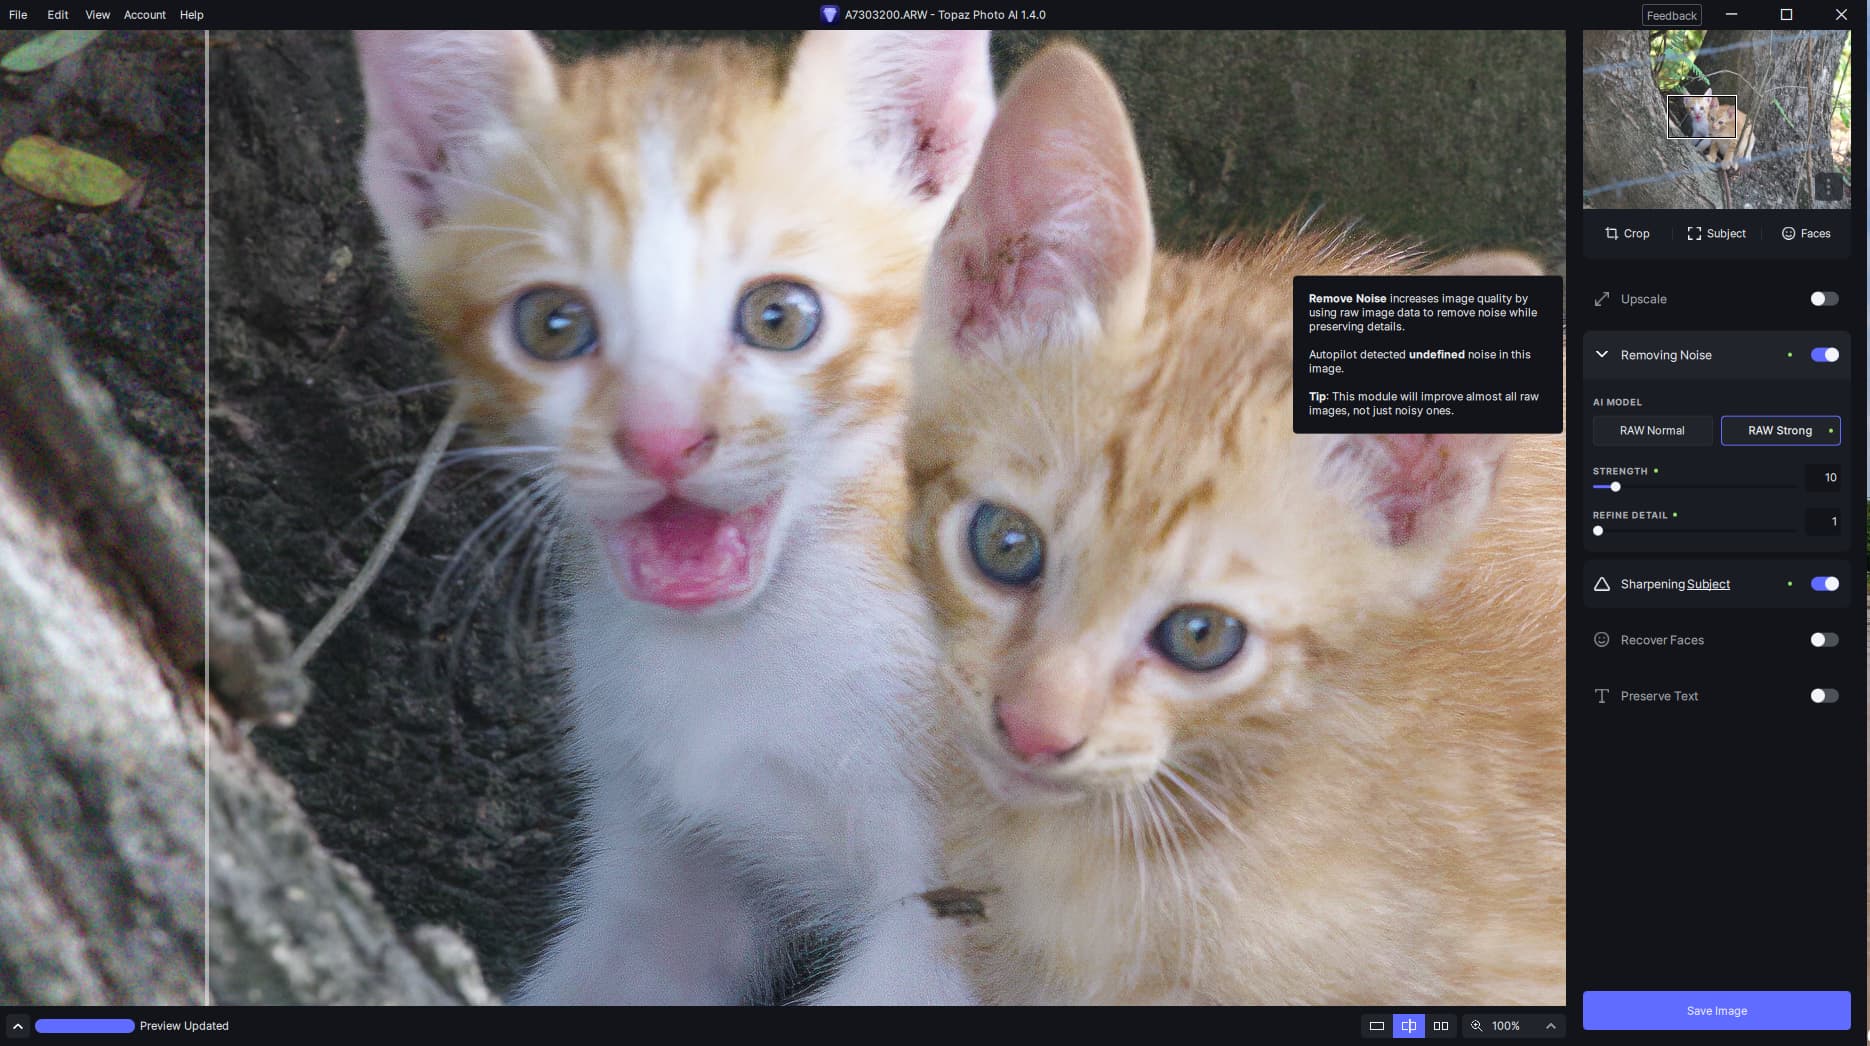This screenshot has height=1046, width=1870.
Task: Open the Faces detection tool
Action: 1805,233
